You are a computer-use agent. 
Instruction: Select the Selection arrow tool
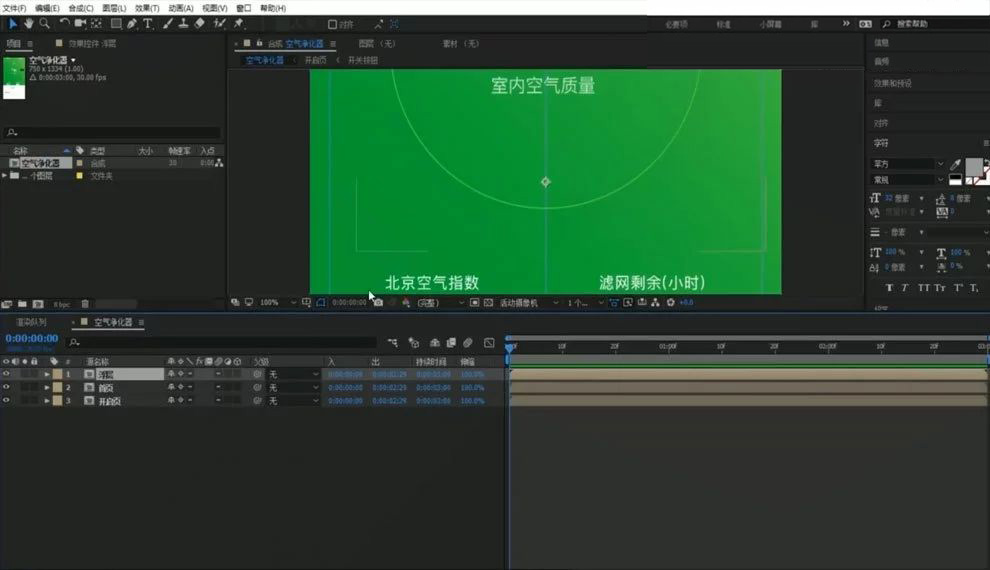[12, 24]
